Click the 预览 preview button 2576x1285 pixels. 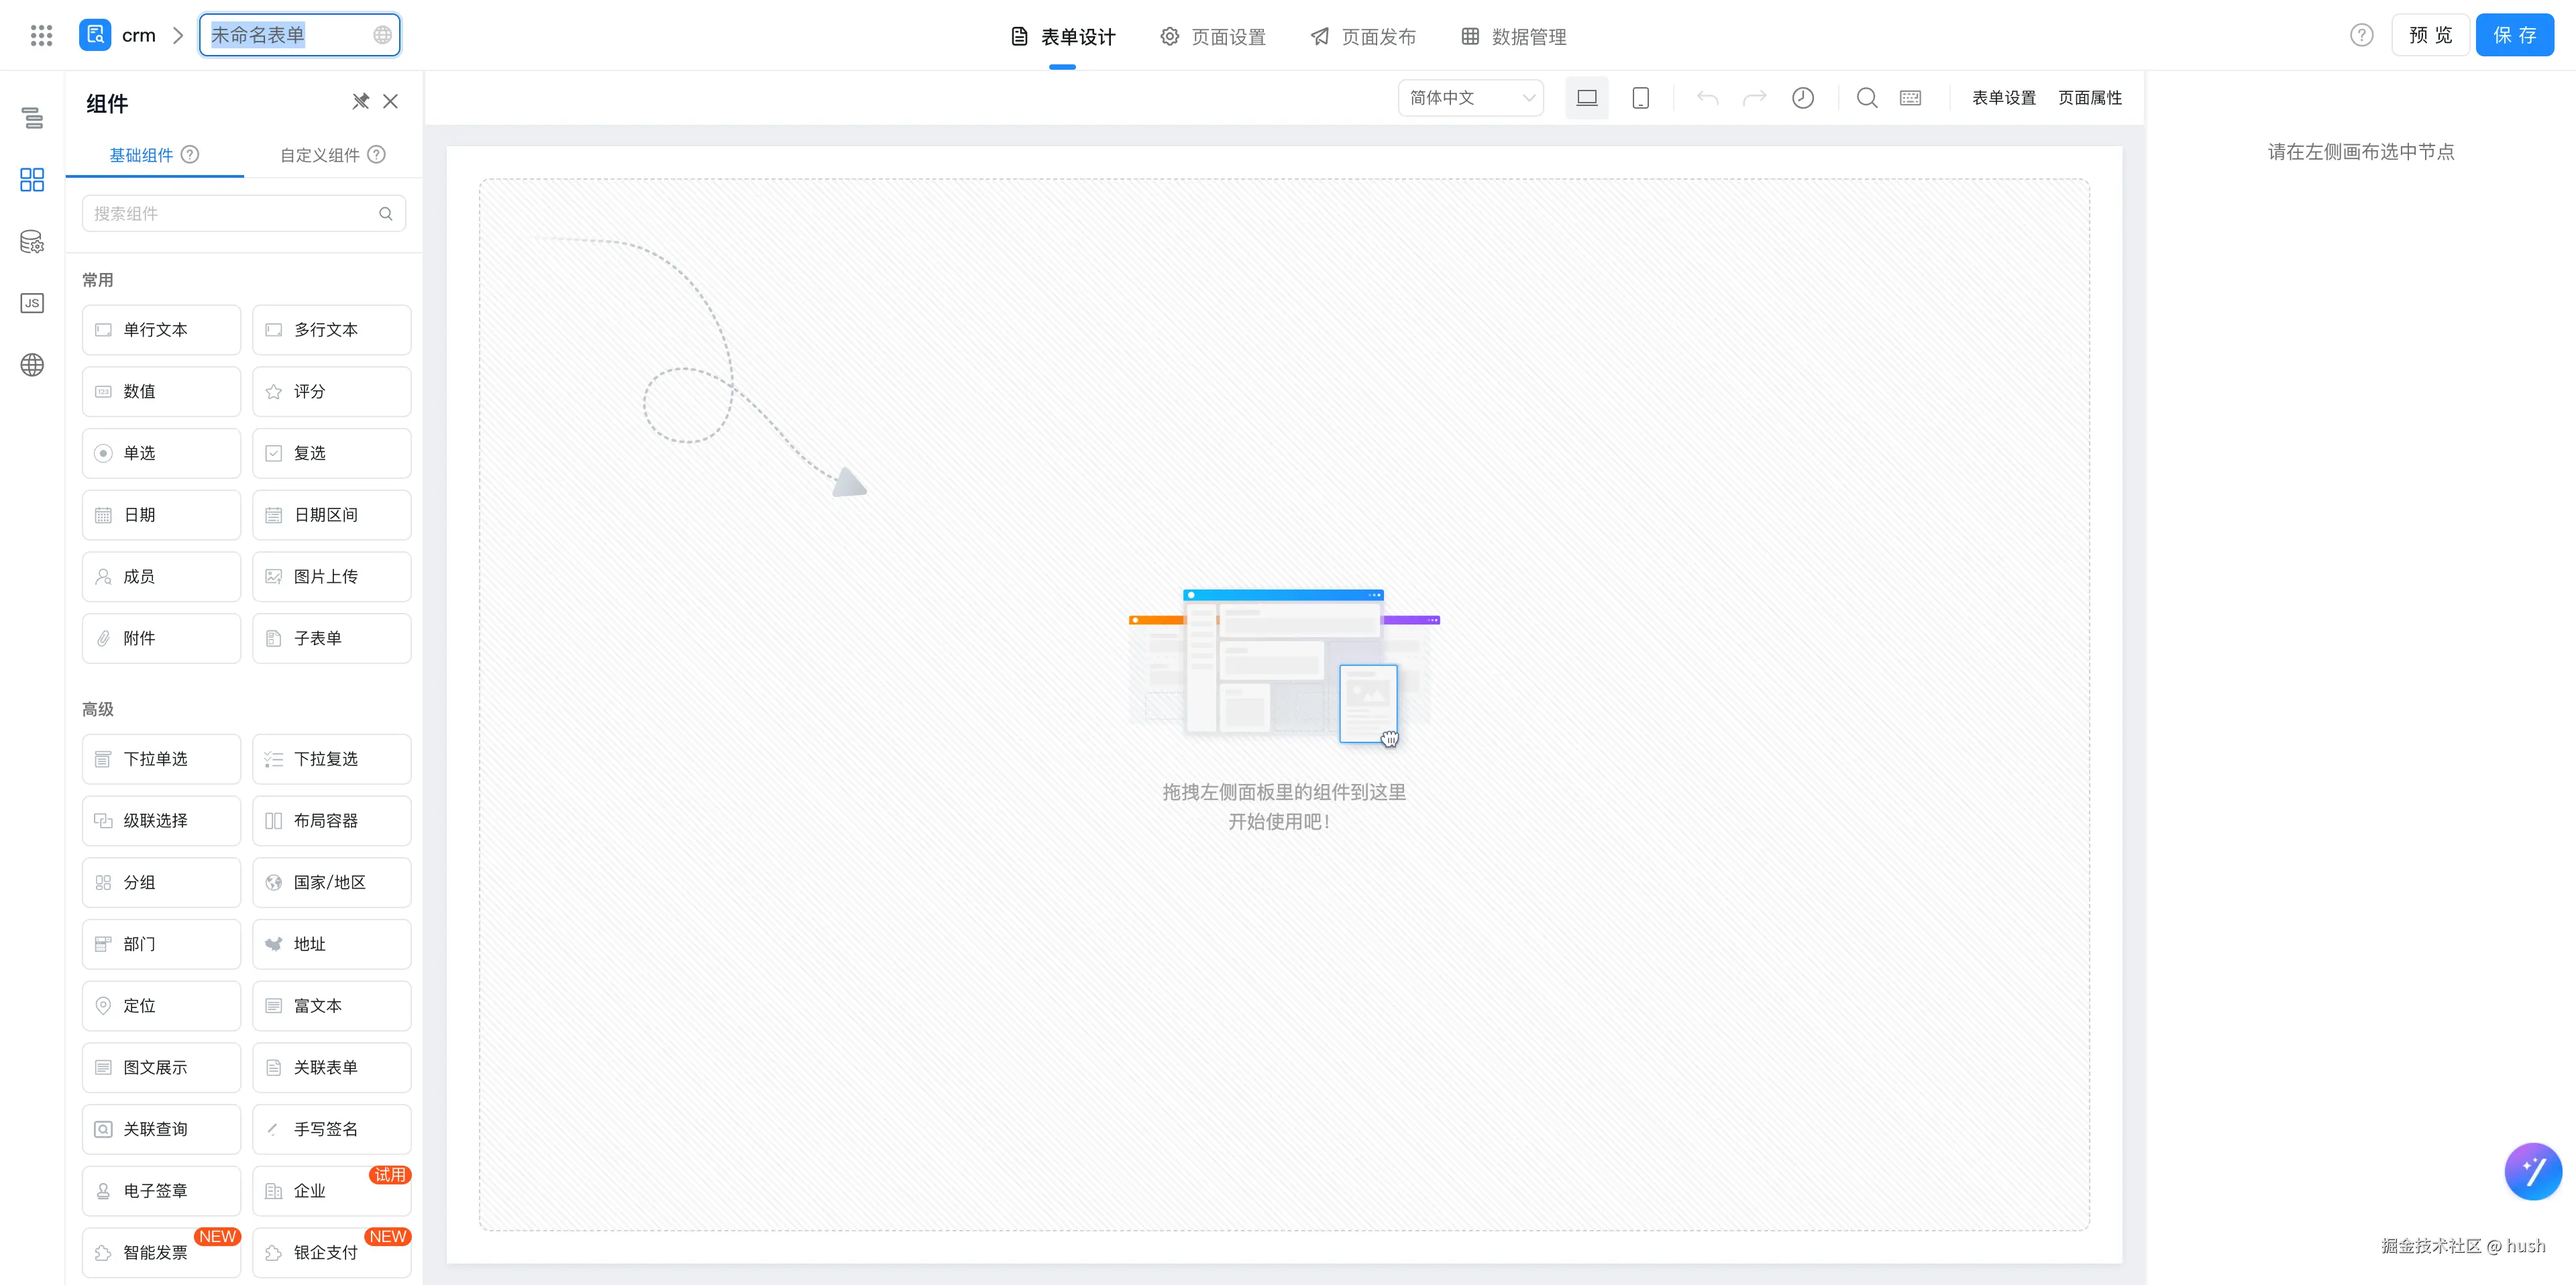tap(2430, 36)
